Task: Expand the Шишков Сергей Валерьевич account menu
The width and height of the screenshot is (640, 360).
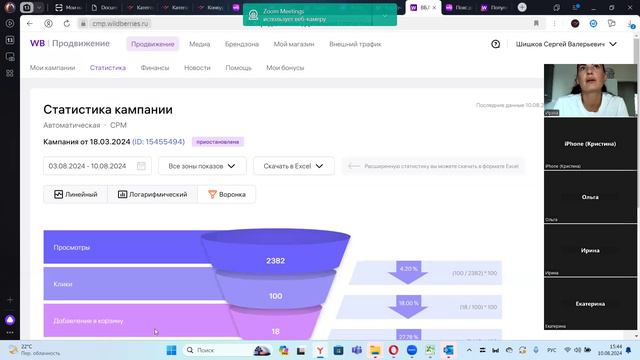Action: pos(566,44)
